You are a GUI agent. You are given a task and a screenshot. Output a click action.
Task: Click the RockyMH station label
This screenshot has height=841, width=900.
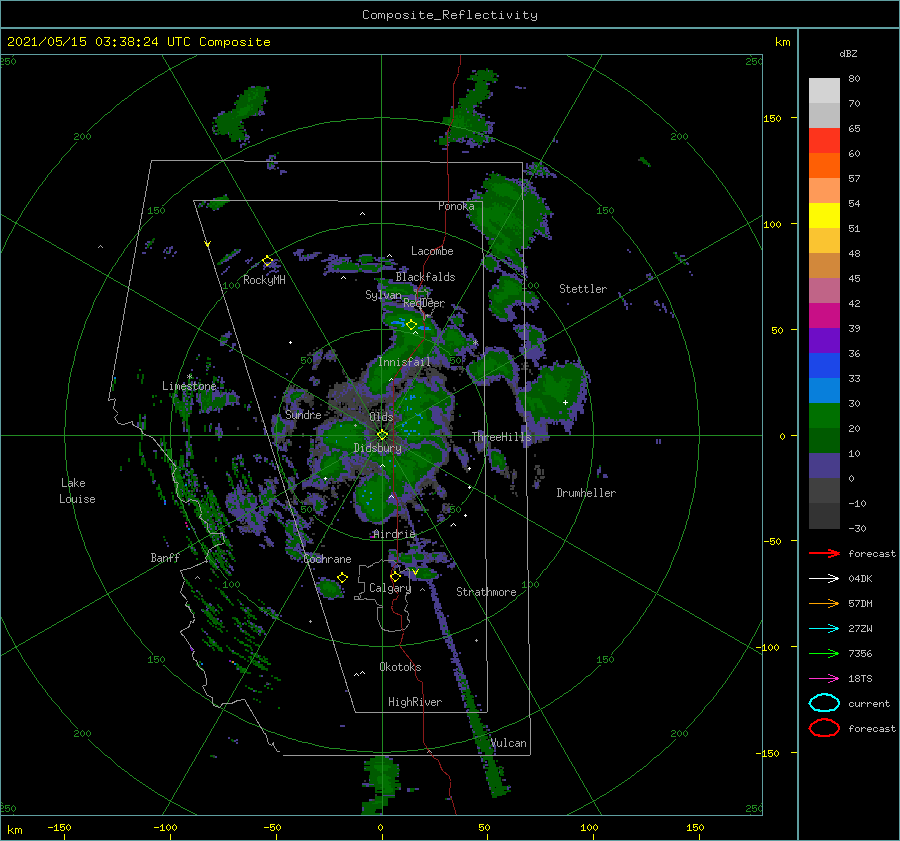coord(264,280)
